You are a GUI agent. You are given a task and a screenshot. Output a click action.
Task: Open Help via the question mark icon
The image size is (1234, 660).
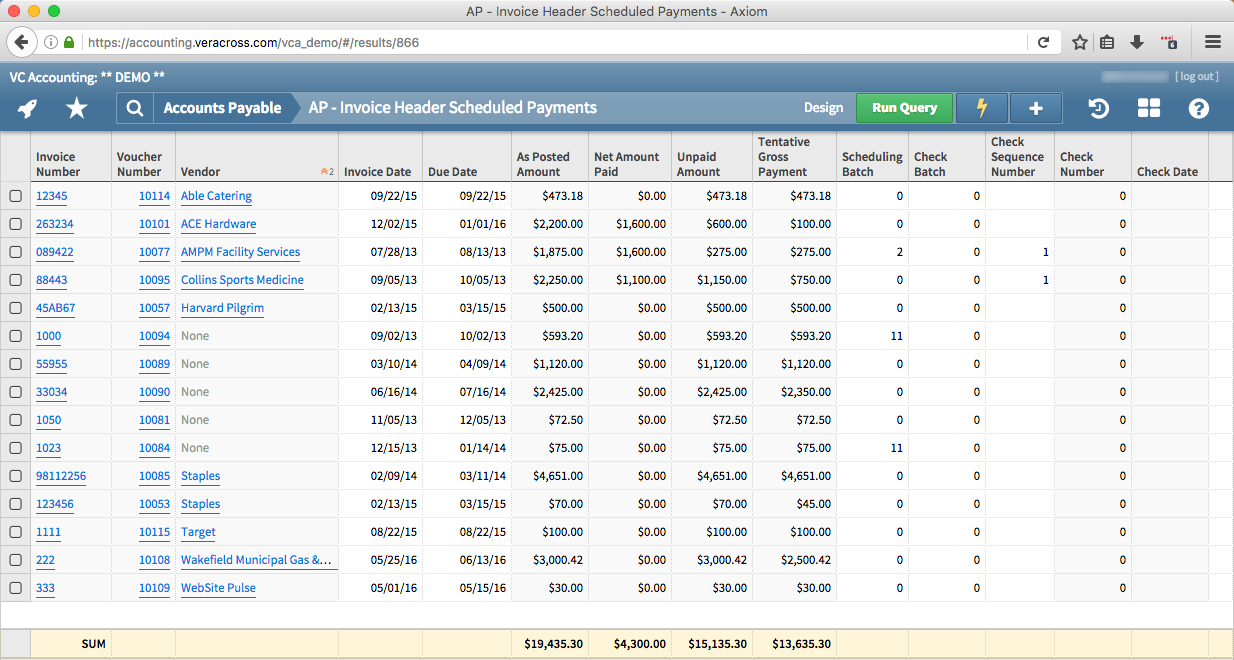[1198, 107]
